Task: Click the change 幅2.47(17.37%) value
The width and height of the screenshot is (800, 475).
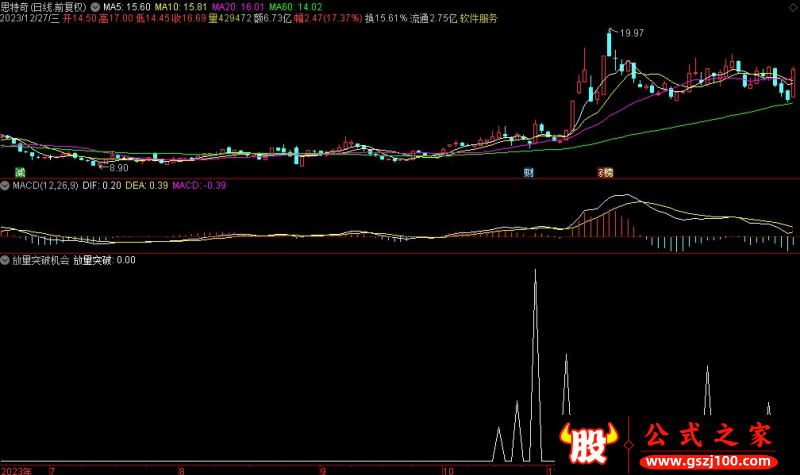Action: [328, 18]
